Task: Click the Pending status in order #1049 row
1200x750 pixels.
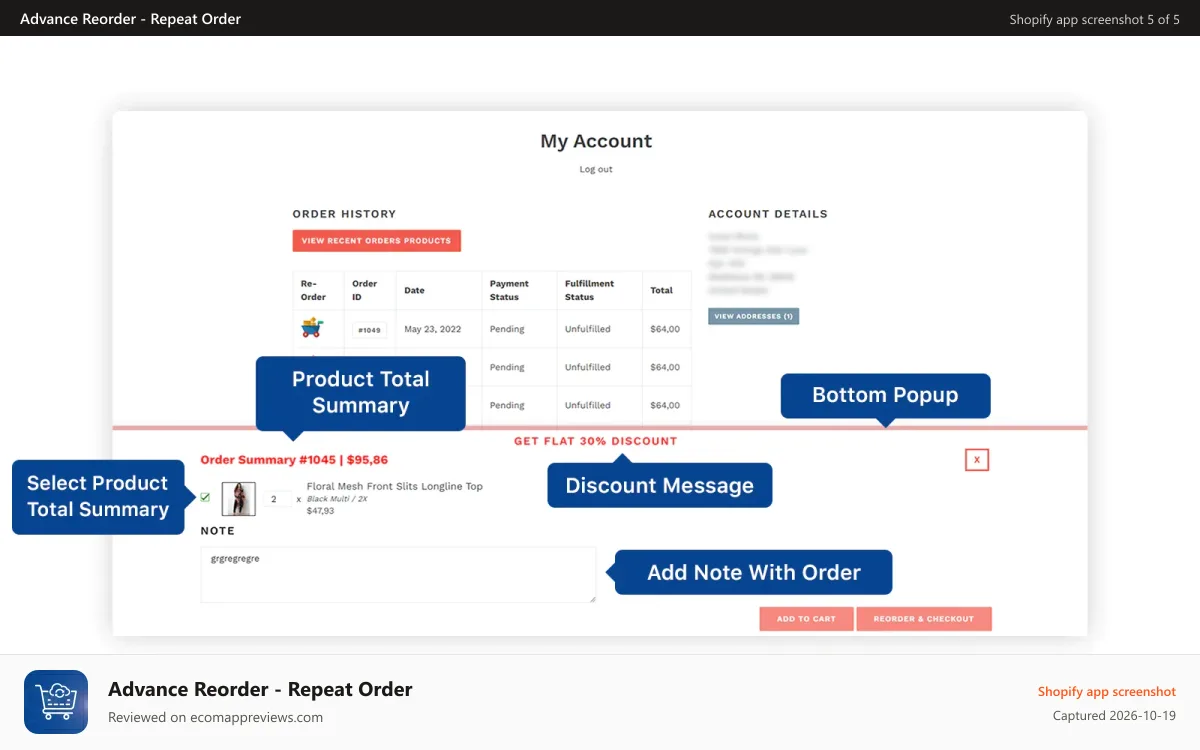Action: click(507, 329)
